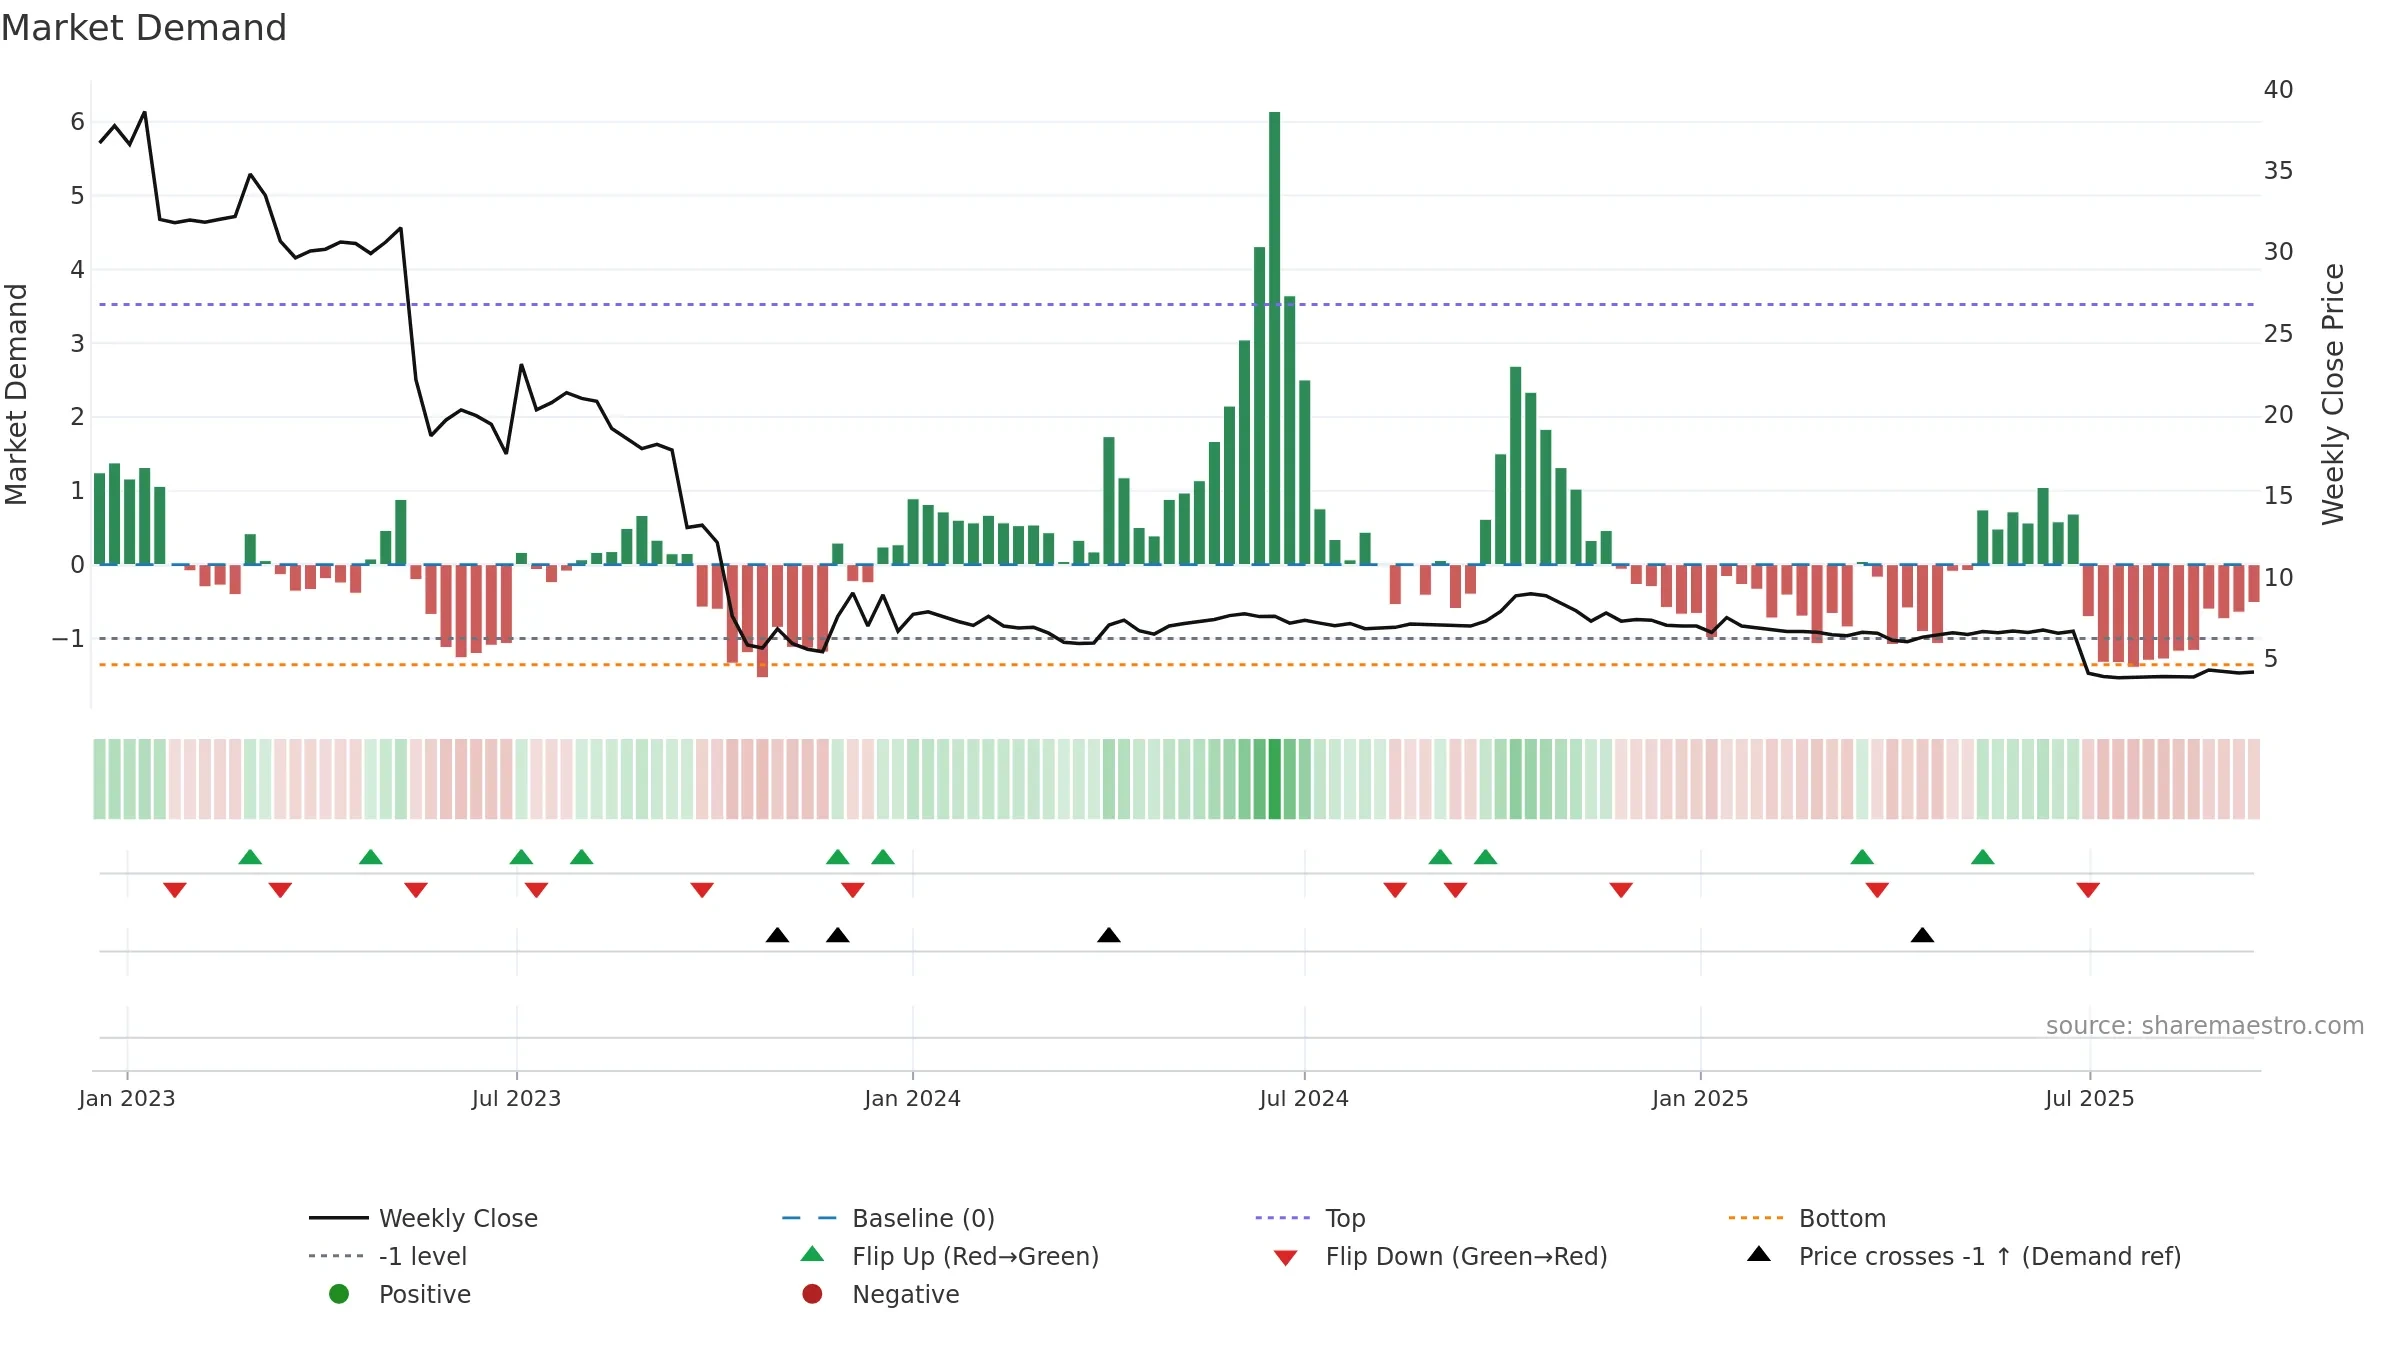Click the red Negative legend dot
The image size is (2400, 1350).
tap(812, 1294)
